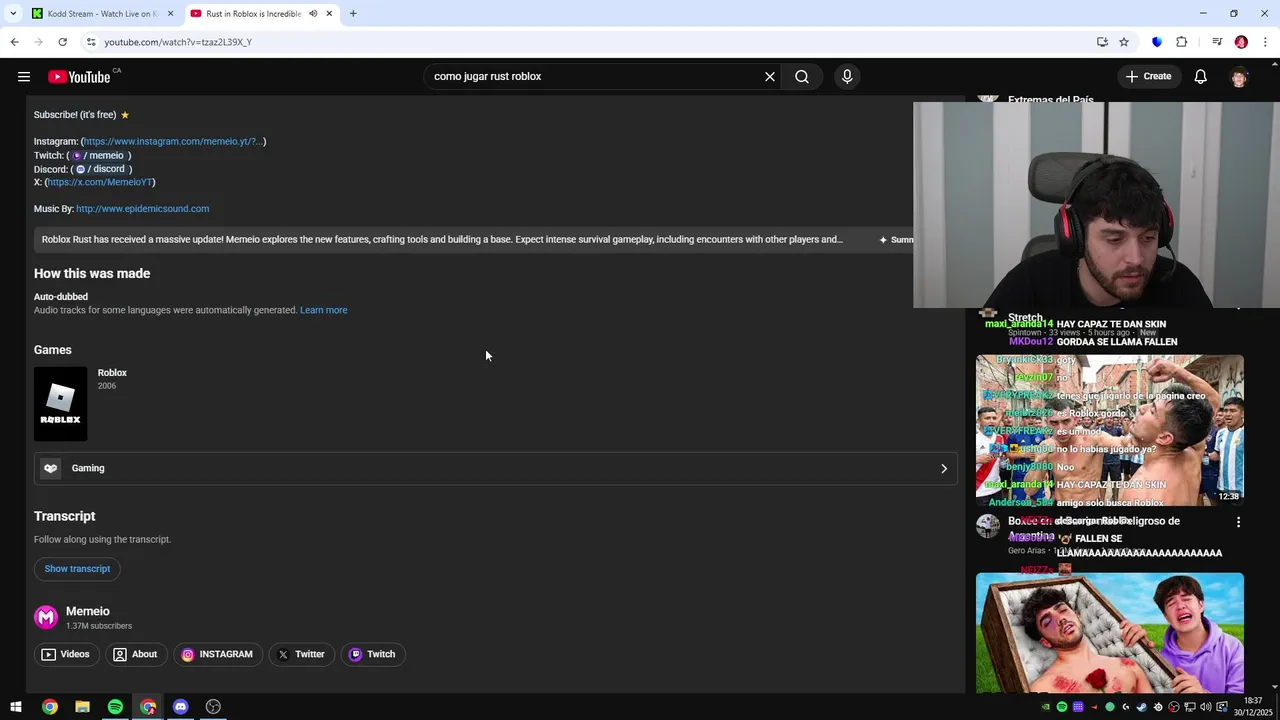Open the x.com MemeioYT link
Screen dimensions: 1280x720
pyautogui.click(x=100, y=183)
